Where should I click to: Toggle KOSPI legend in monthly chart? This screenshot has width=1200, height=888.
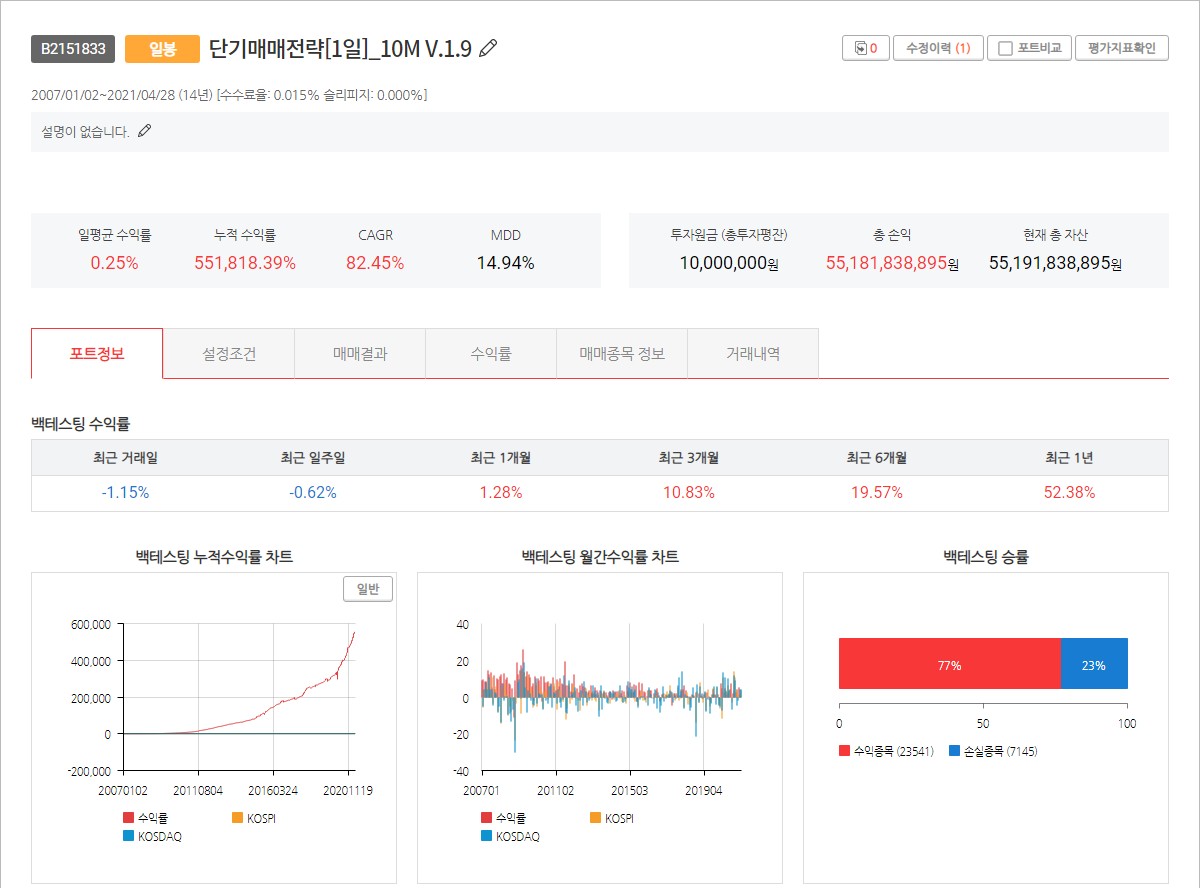point(612,817)
